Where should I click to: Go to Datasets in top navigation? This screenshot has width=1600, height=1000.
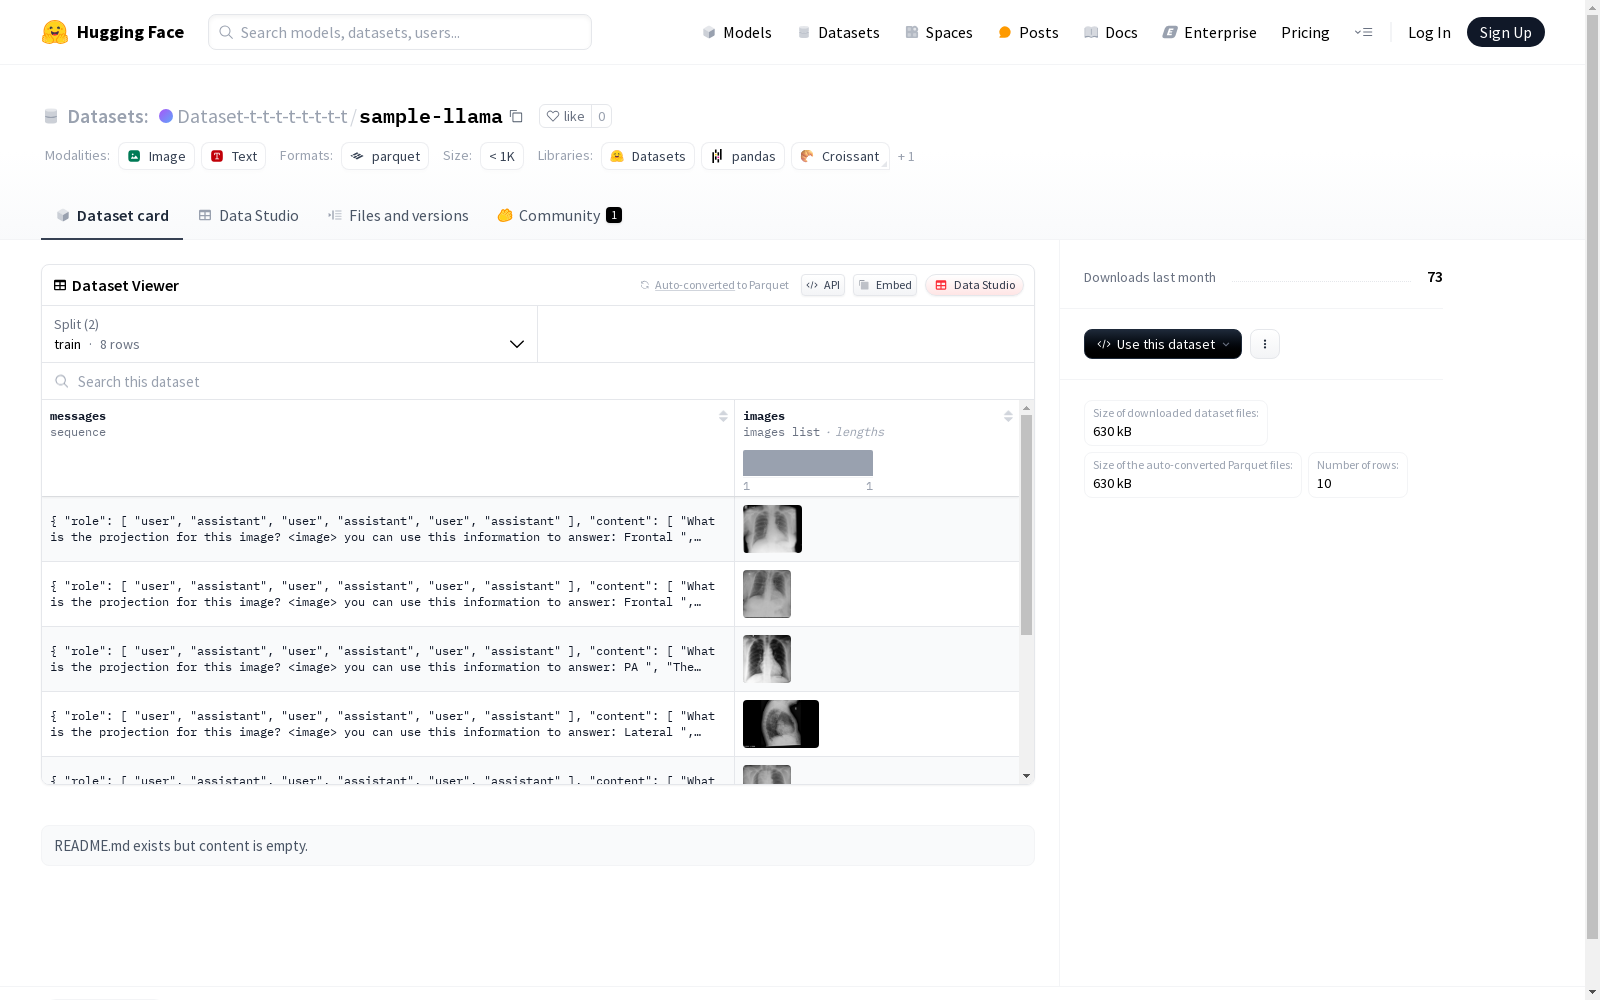click(838, 32)
